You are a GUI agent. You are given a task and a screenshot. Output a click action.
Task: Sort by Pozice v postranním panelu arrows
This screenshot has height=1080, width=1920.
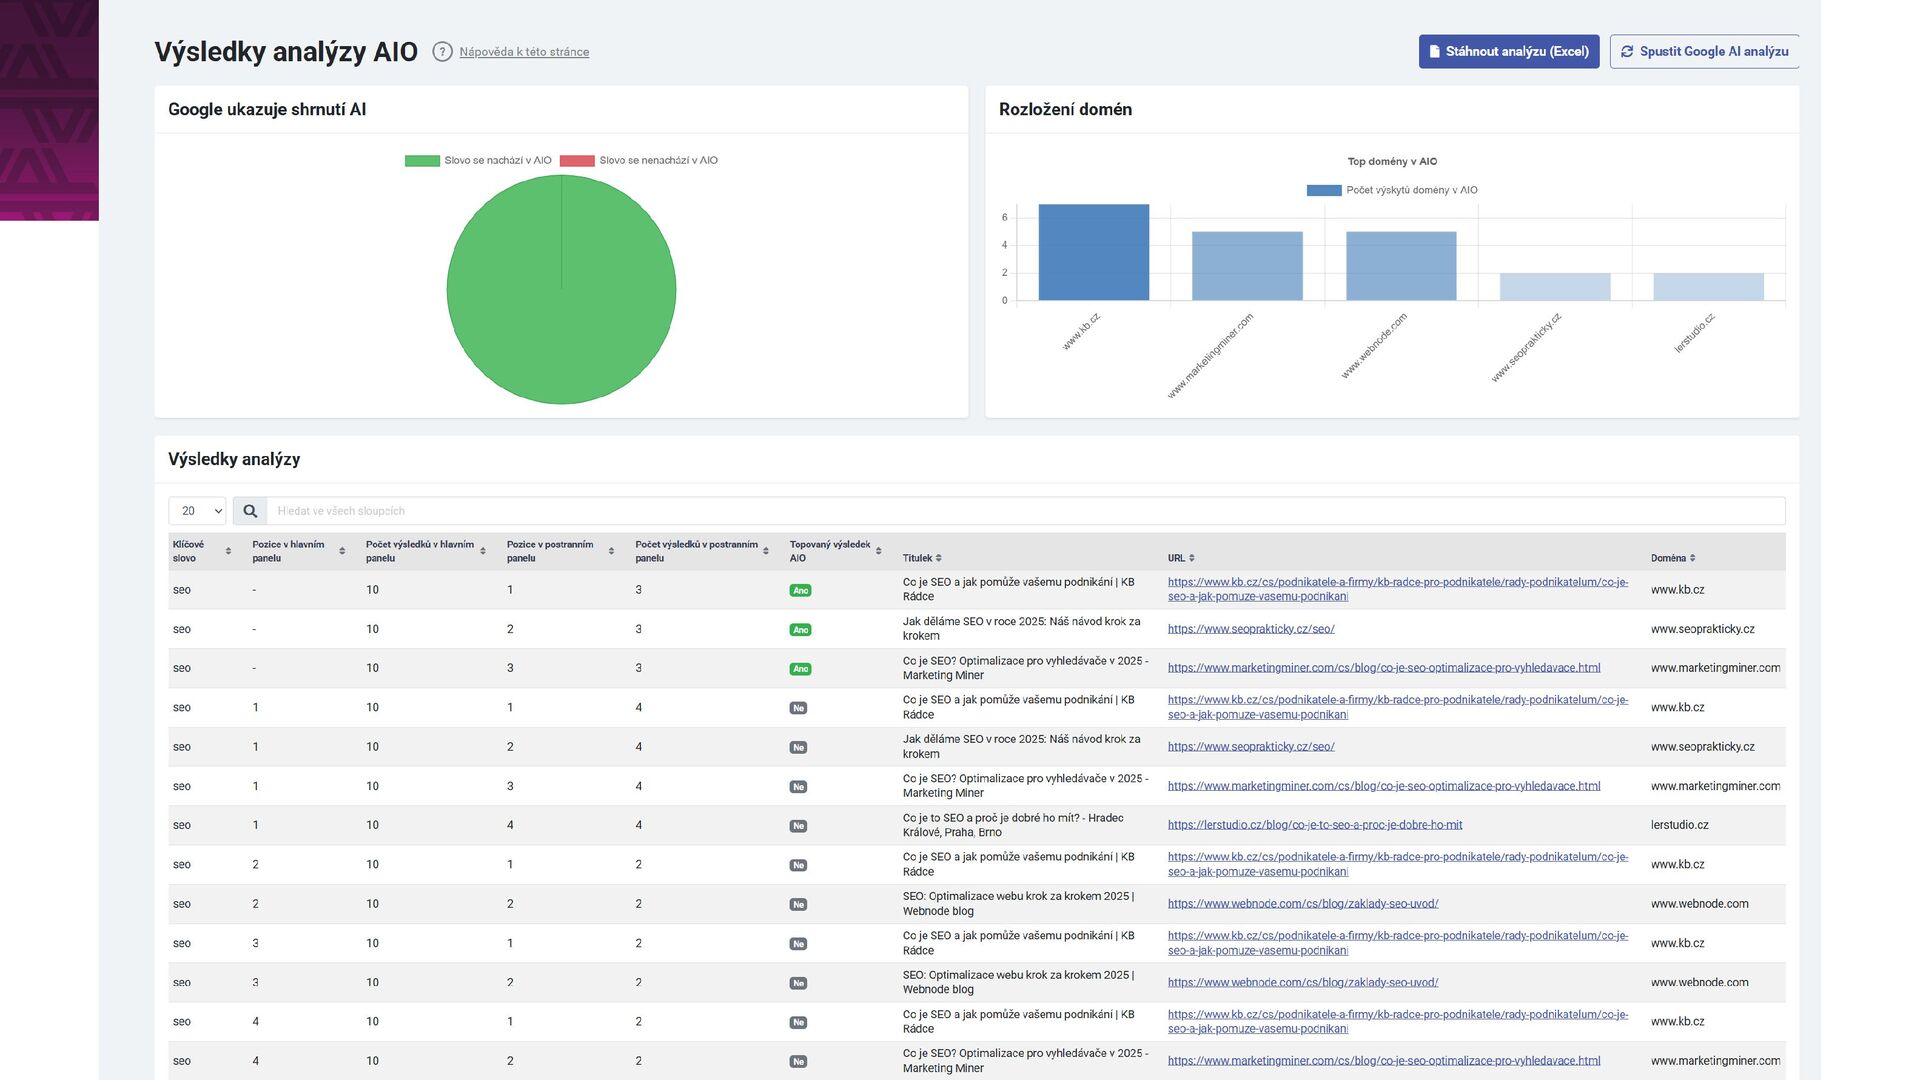[611, 551]
